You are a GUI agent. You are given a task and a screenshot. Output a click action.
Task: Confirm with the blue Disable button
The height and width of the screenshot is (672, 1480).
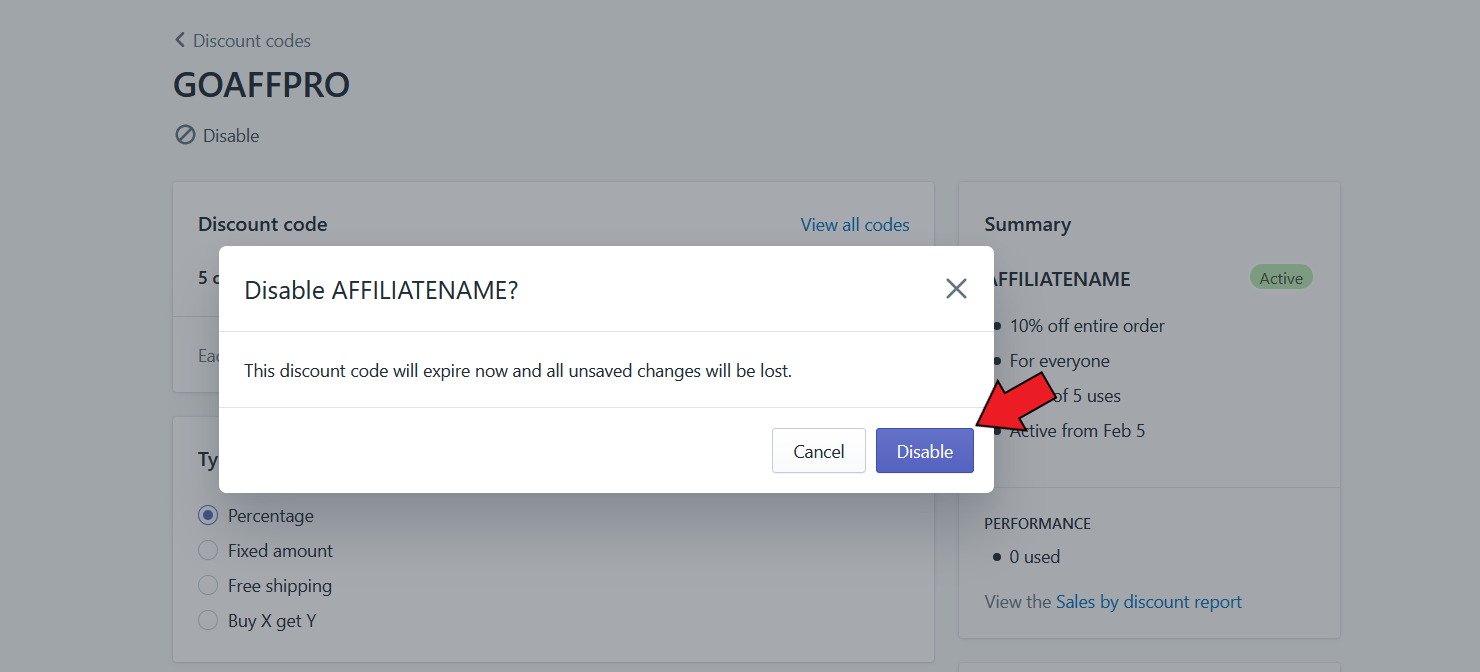pyautogui.click(x=924, y=450)
